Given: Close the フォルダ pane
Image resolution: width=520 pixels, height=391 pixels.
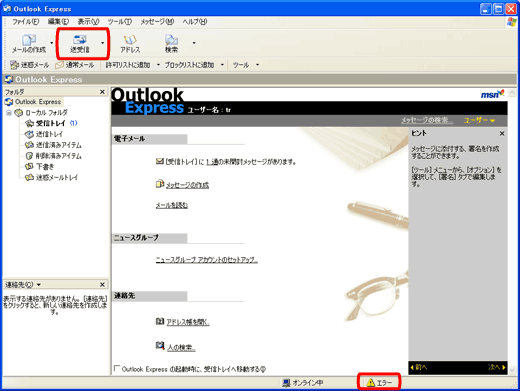Looking at the screenshot, I should click(102, 92).
